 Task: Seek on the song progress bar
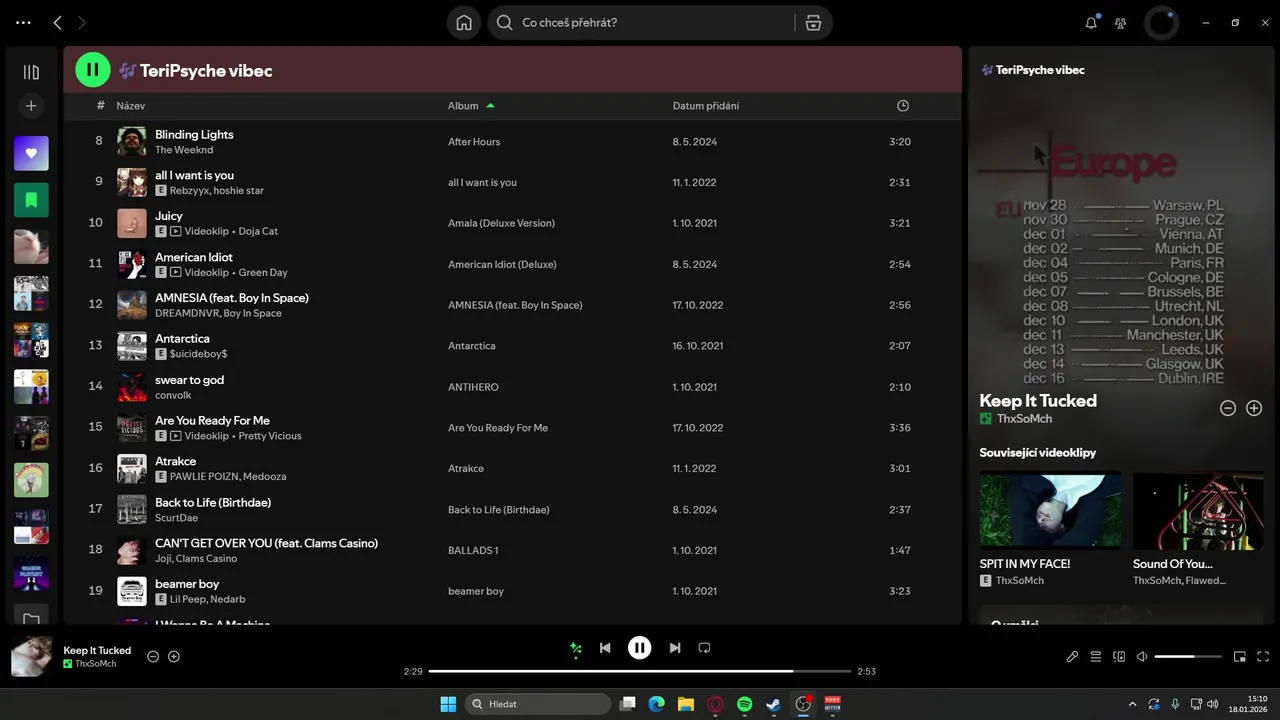pos(640,671)
